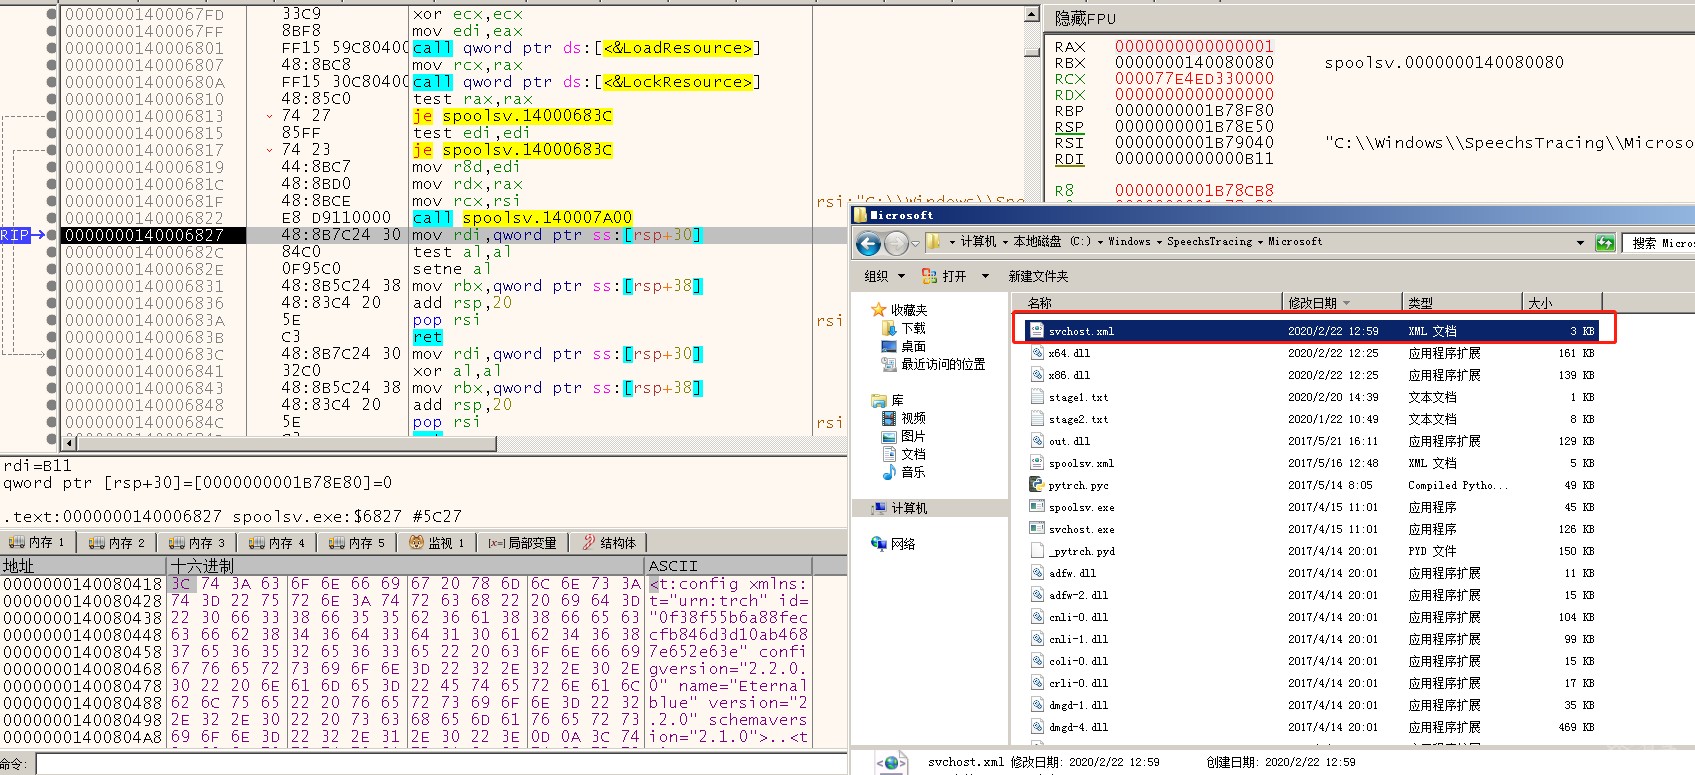The height and width of the screenshot is (775, 1695).
Task: Click the Favorites star icon (收藏夹)
Action: click(x=878, y=310)
